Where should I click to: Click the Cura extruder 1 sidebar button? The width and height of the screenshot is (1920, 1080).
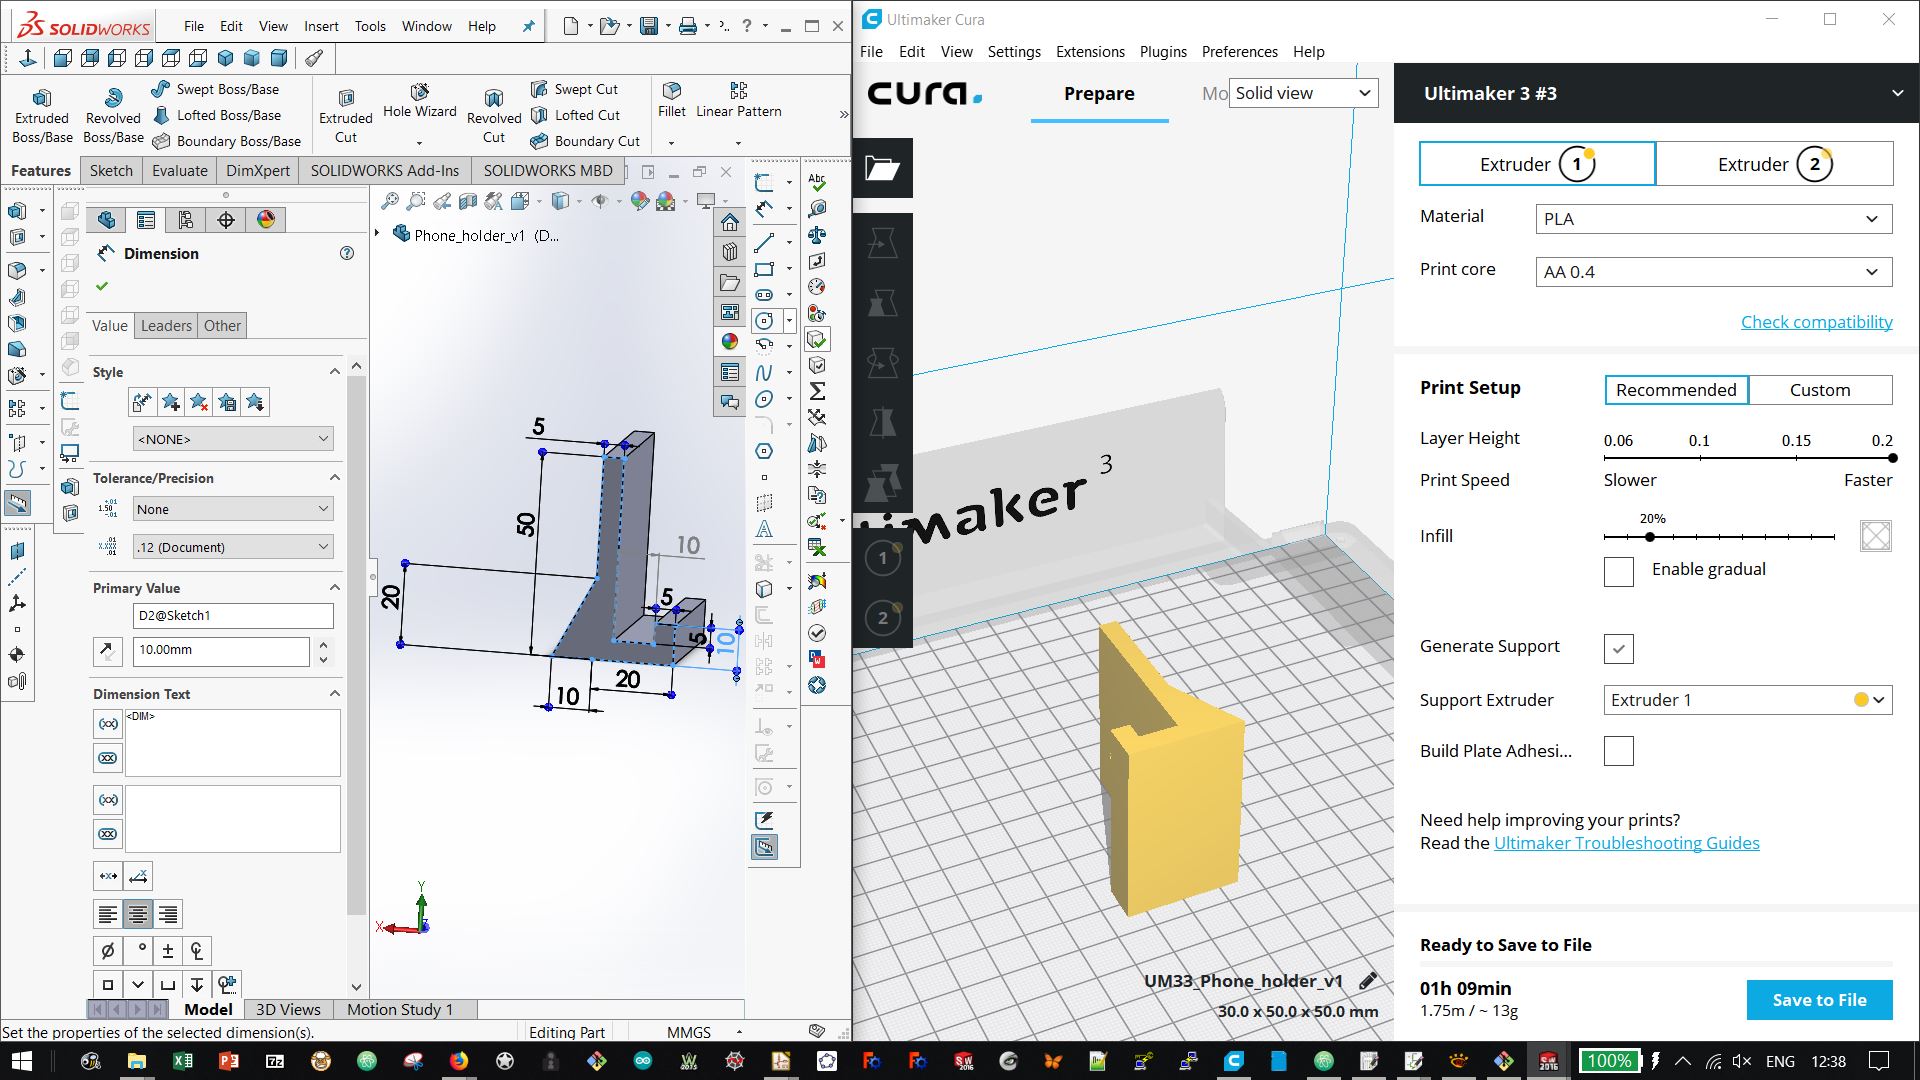pyautogui.click(x=882, y=558)
